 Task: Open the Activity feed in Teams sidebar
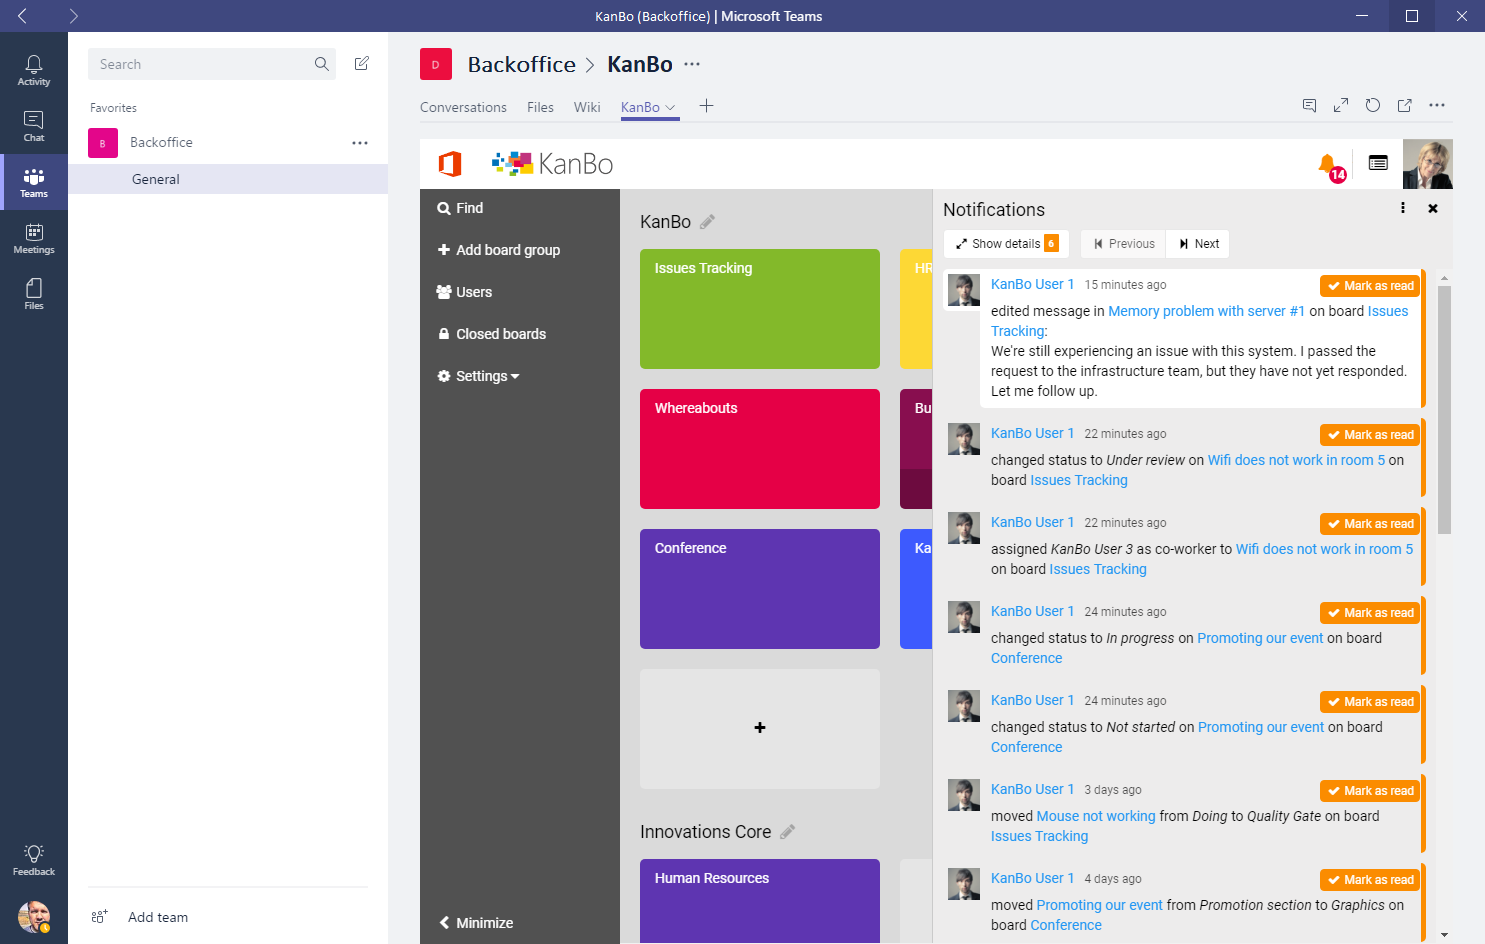pos(34,70)
